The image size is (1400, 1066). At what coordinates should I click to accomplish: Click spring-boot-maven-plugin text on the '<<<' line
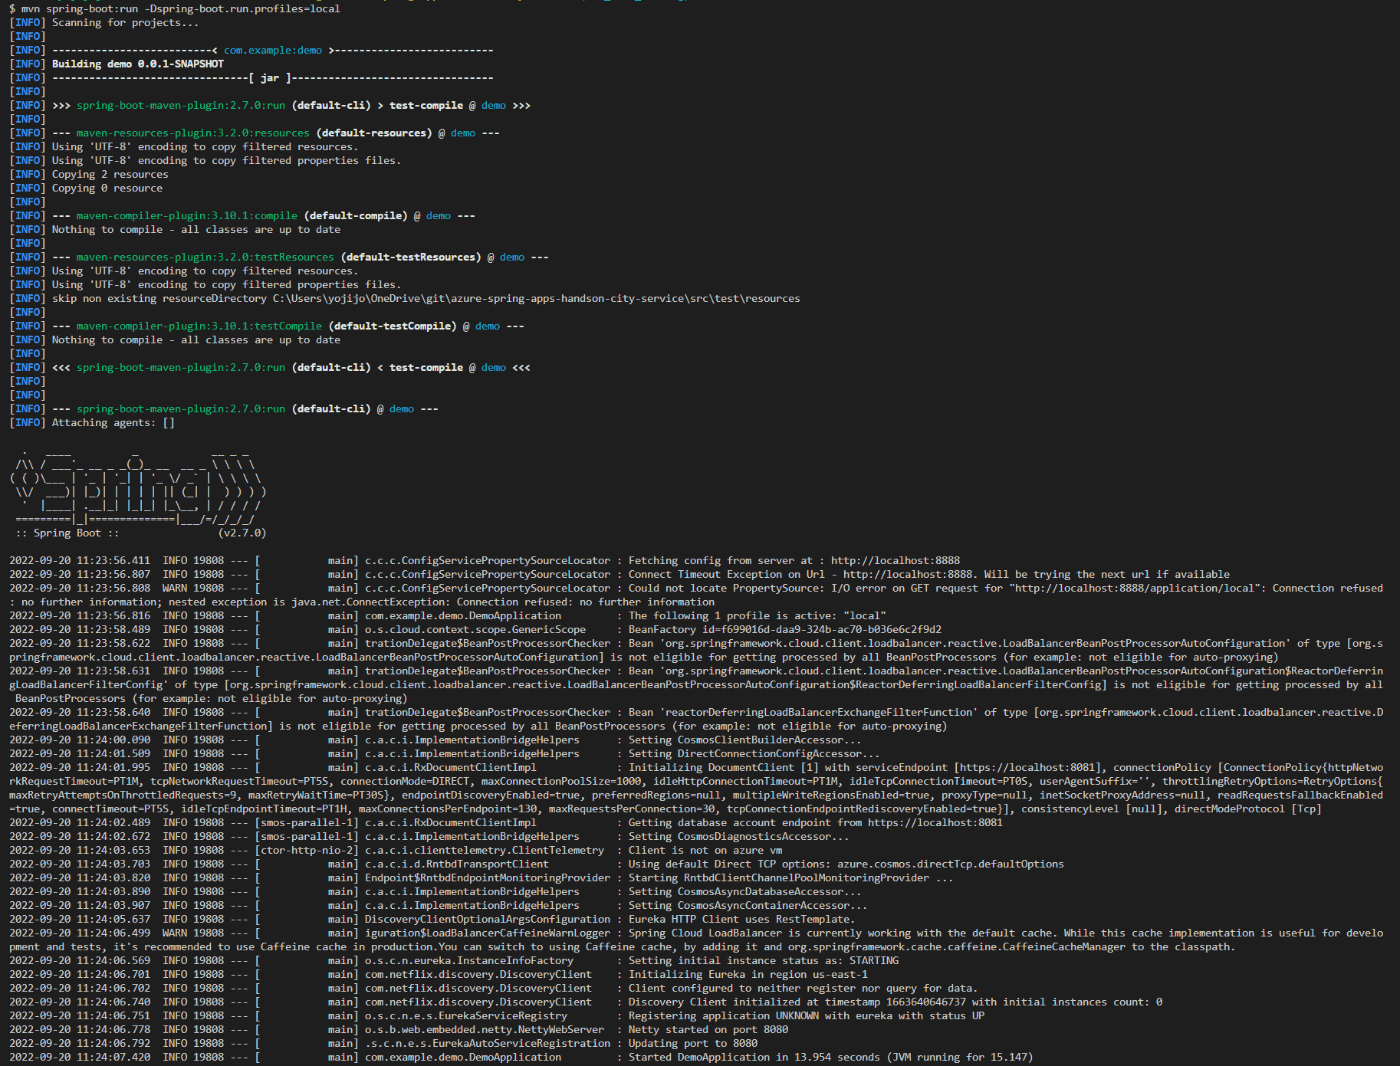[181, 367]
